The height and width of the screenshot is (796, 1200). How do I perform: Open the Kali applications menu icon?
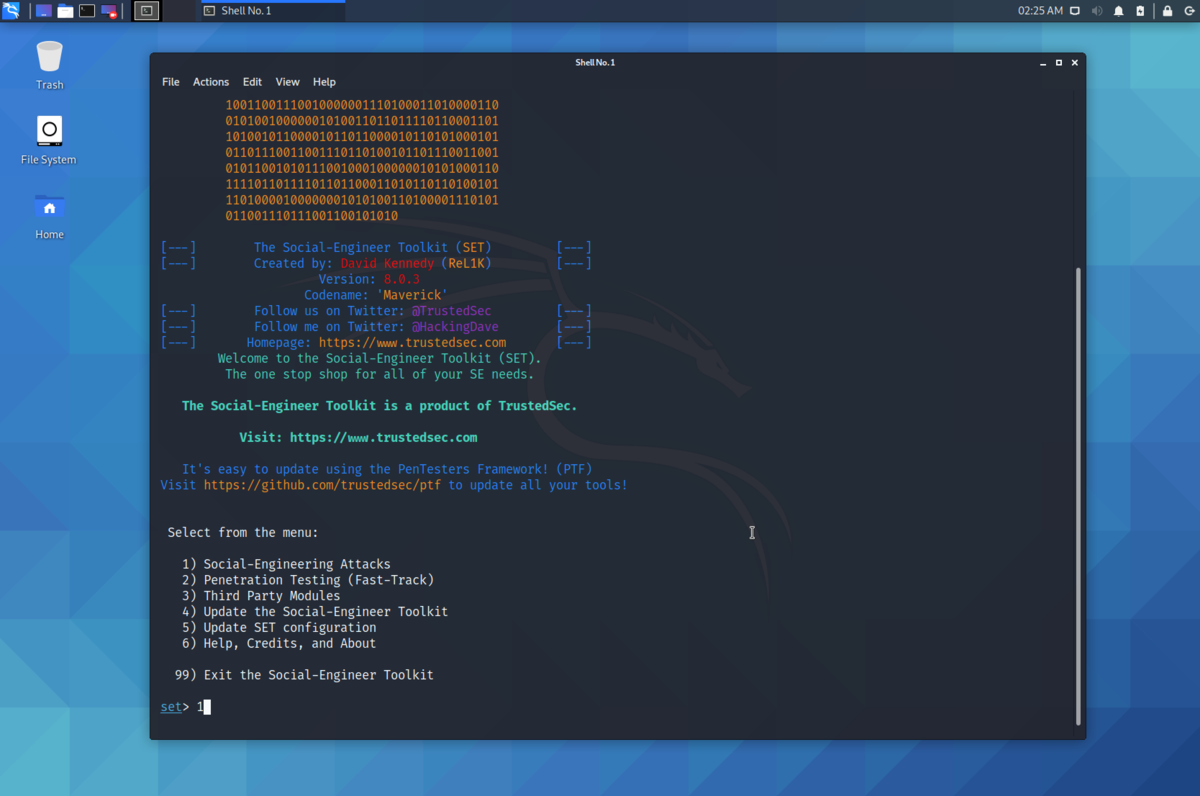pyautogui.click(x=11, y=11)
